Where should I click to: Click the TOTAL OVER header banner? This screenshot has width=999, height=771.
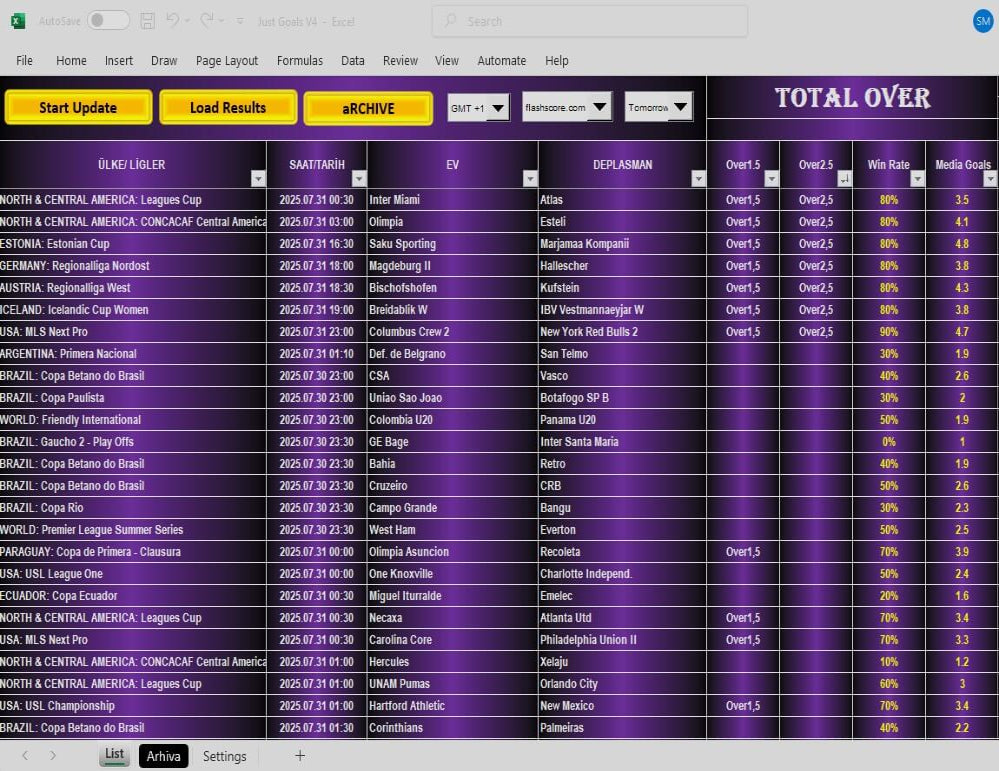tap(852, 97)
